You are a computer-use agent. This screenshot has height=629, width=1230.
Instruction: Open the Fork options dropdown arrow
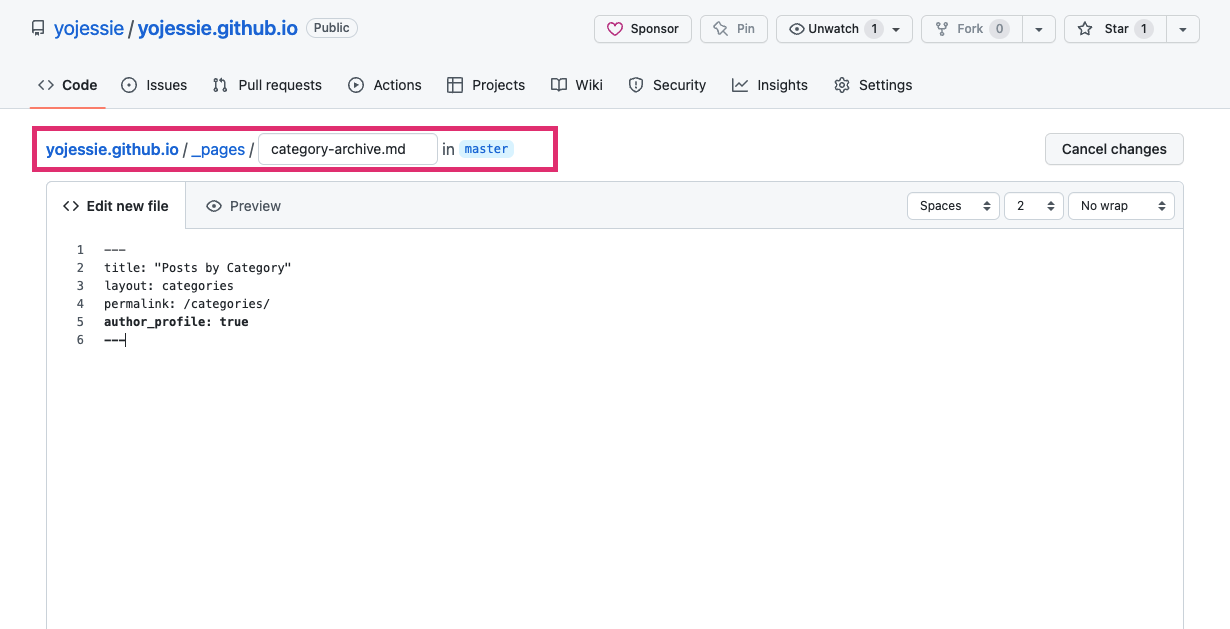pyautogui.click(x=1040, y=29)
